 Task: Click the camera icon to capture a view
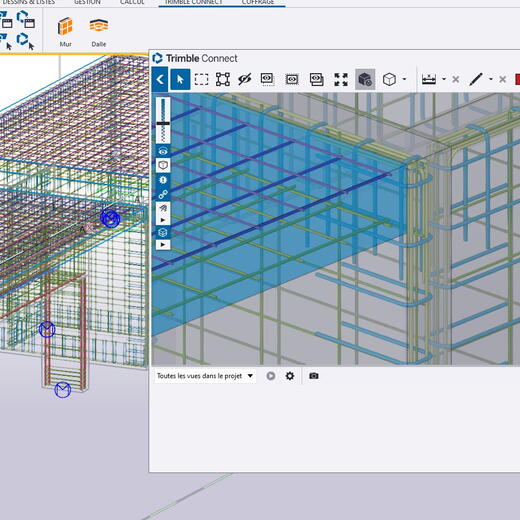click(x=314, y=376)
